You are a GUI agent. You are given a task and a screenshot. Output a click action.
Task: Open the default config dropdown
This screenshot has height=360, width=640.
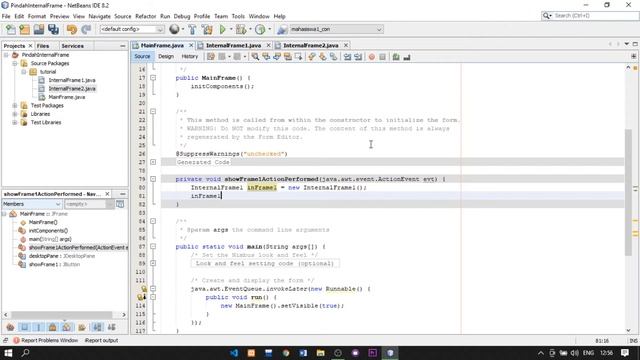tap(131, 29)
